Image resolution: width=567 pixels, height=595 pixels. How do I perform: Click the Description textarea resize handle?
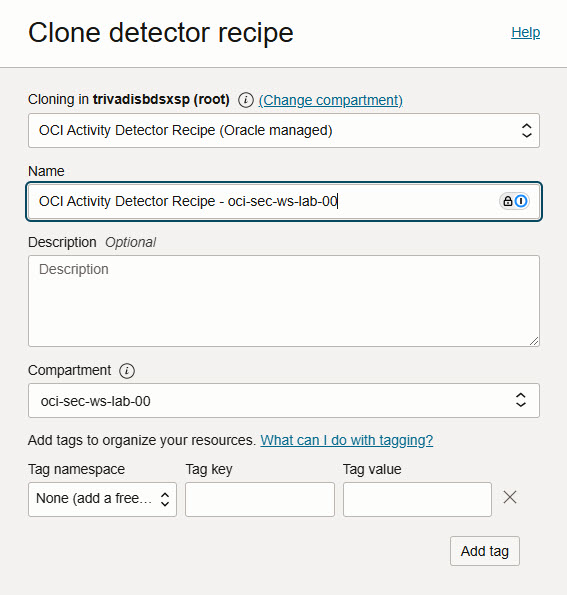534,341
